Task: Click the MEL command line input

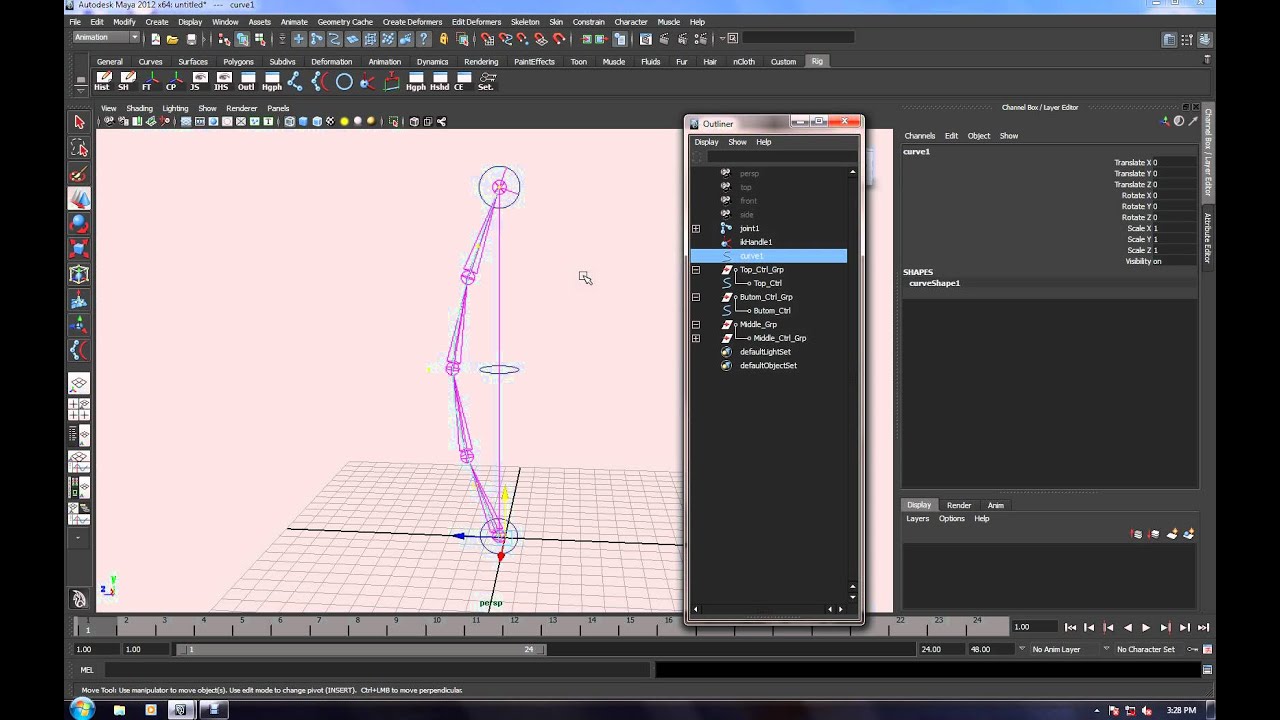Action: tap(377, 670)
